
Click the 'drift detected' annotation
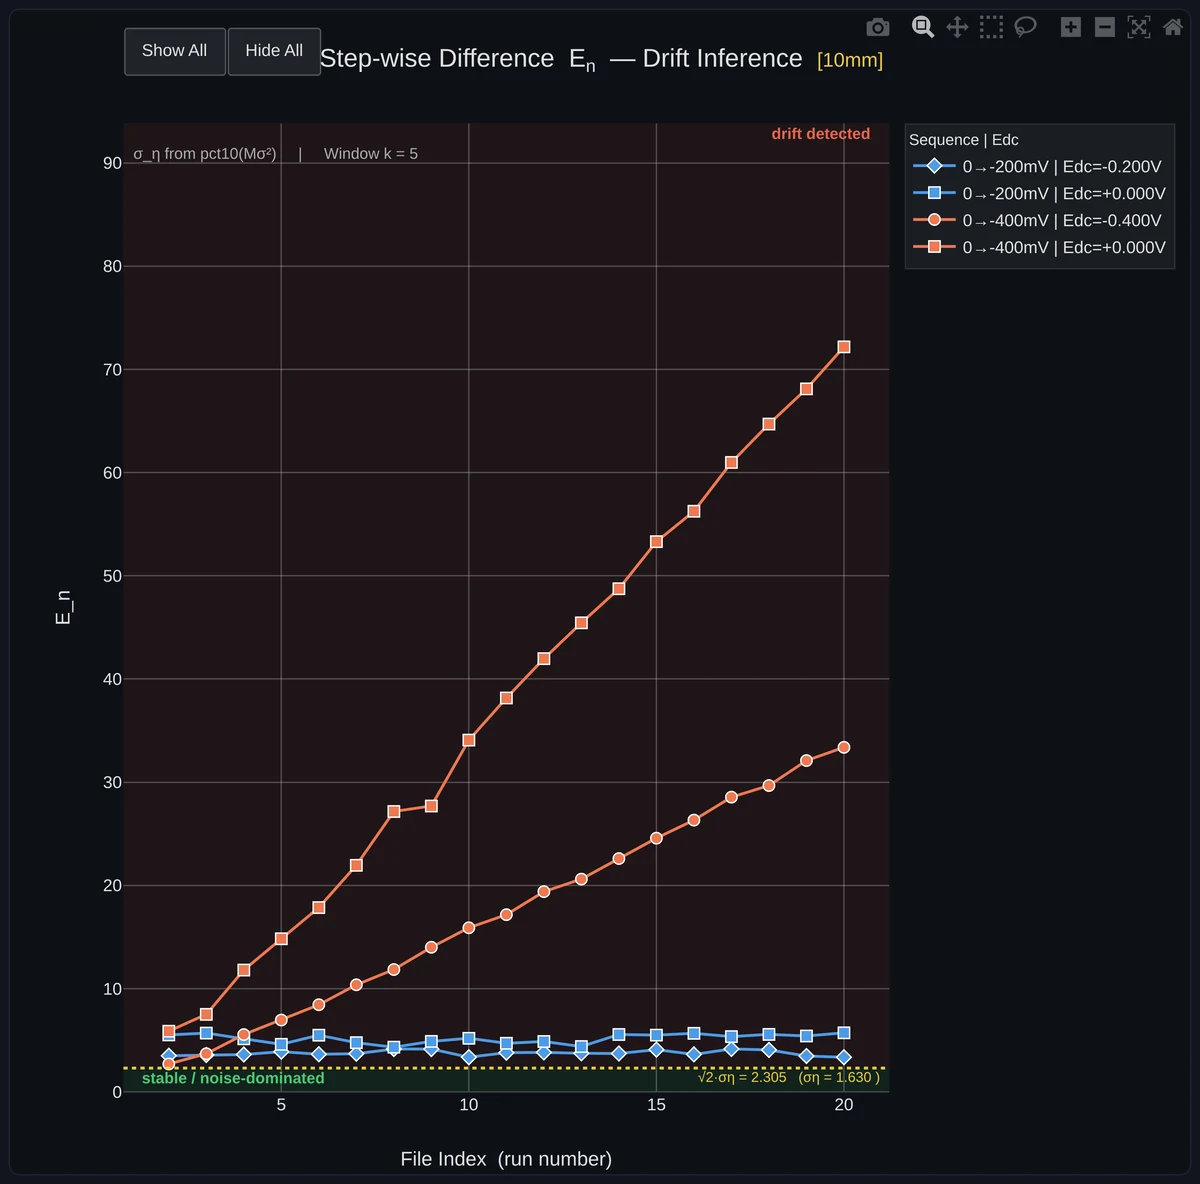821,134
